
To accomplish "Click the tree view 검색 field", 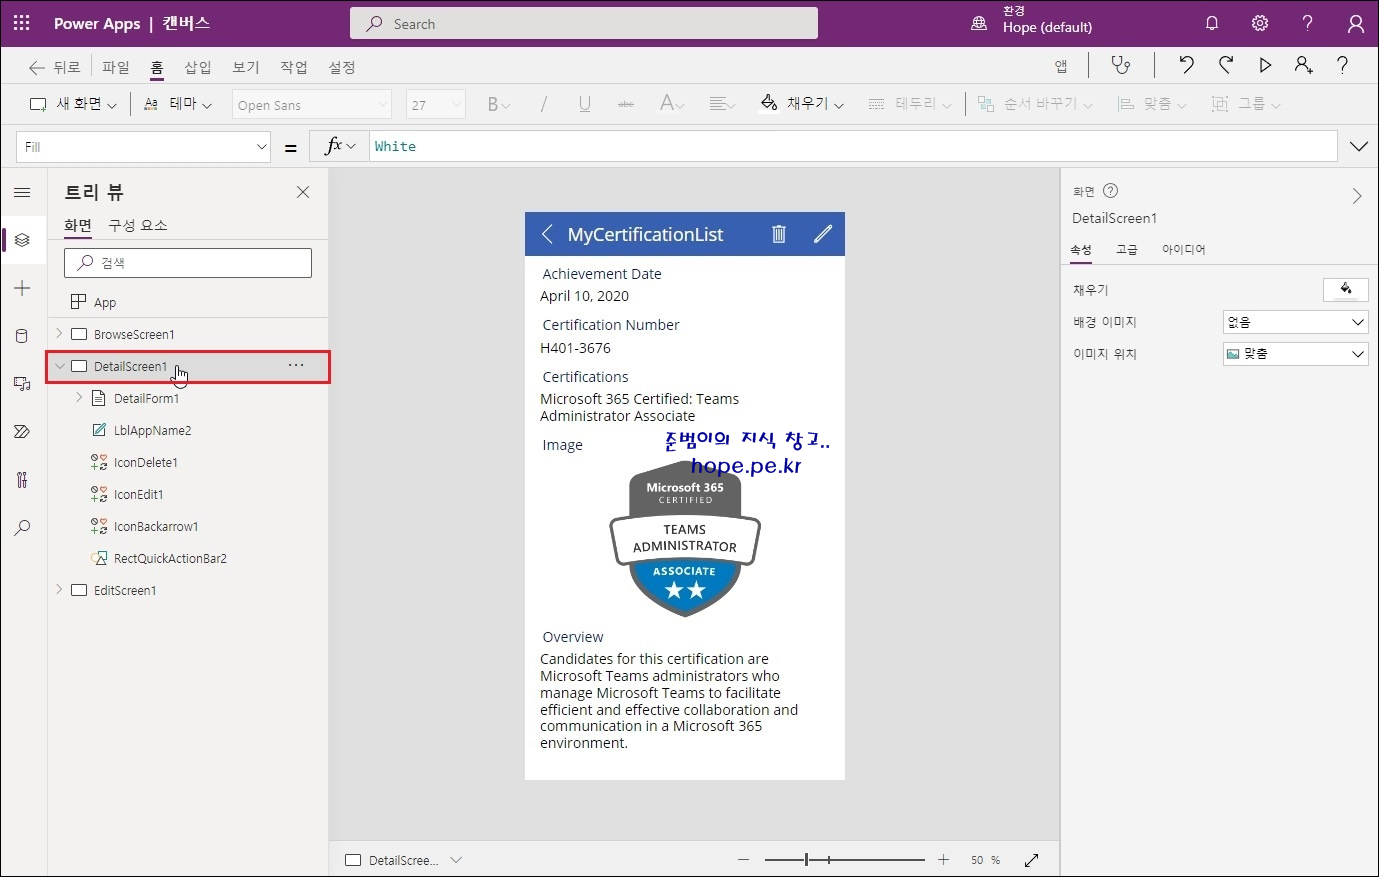I will coord(188,263).
